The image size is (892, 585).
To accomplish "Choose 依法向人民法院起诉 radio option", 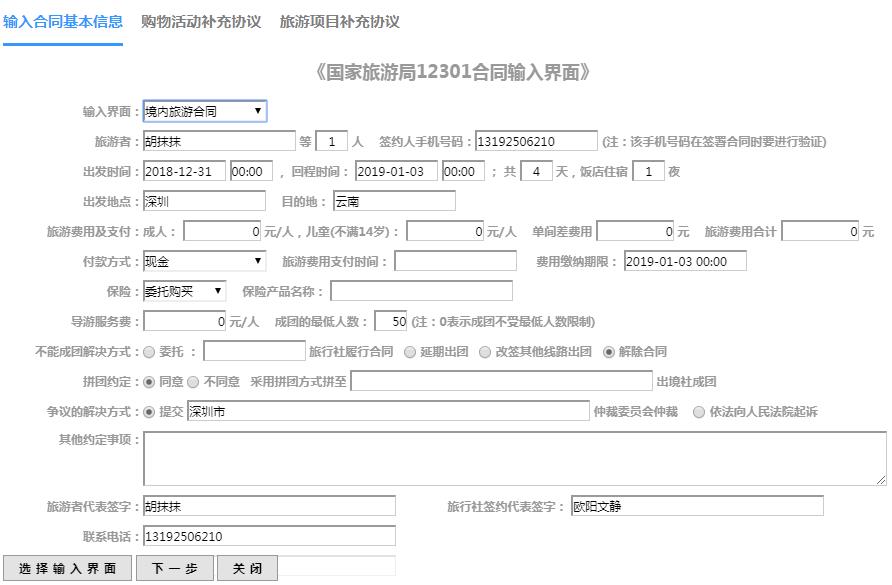I will [x=699, y=412].
